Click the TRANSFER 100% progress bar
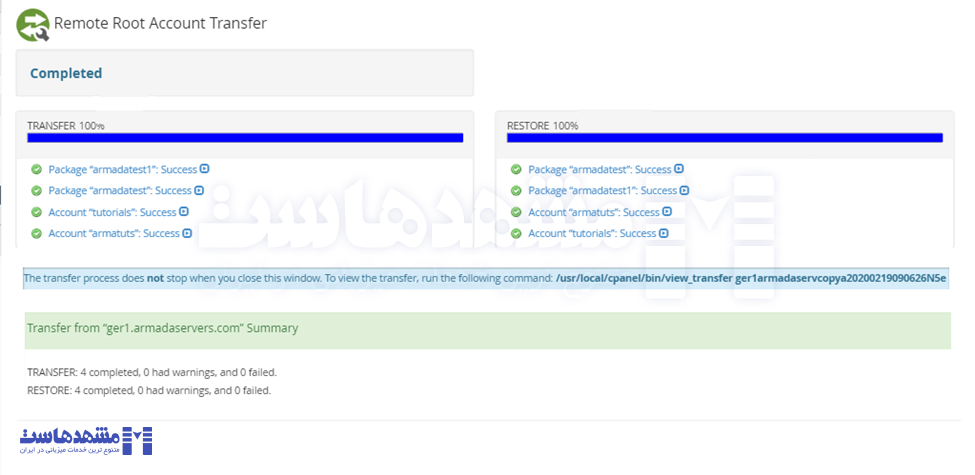This screenshot has height=475, width=975. 245,138
